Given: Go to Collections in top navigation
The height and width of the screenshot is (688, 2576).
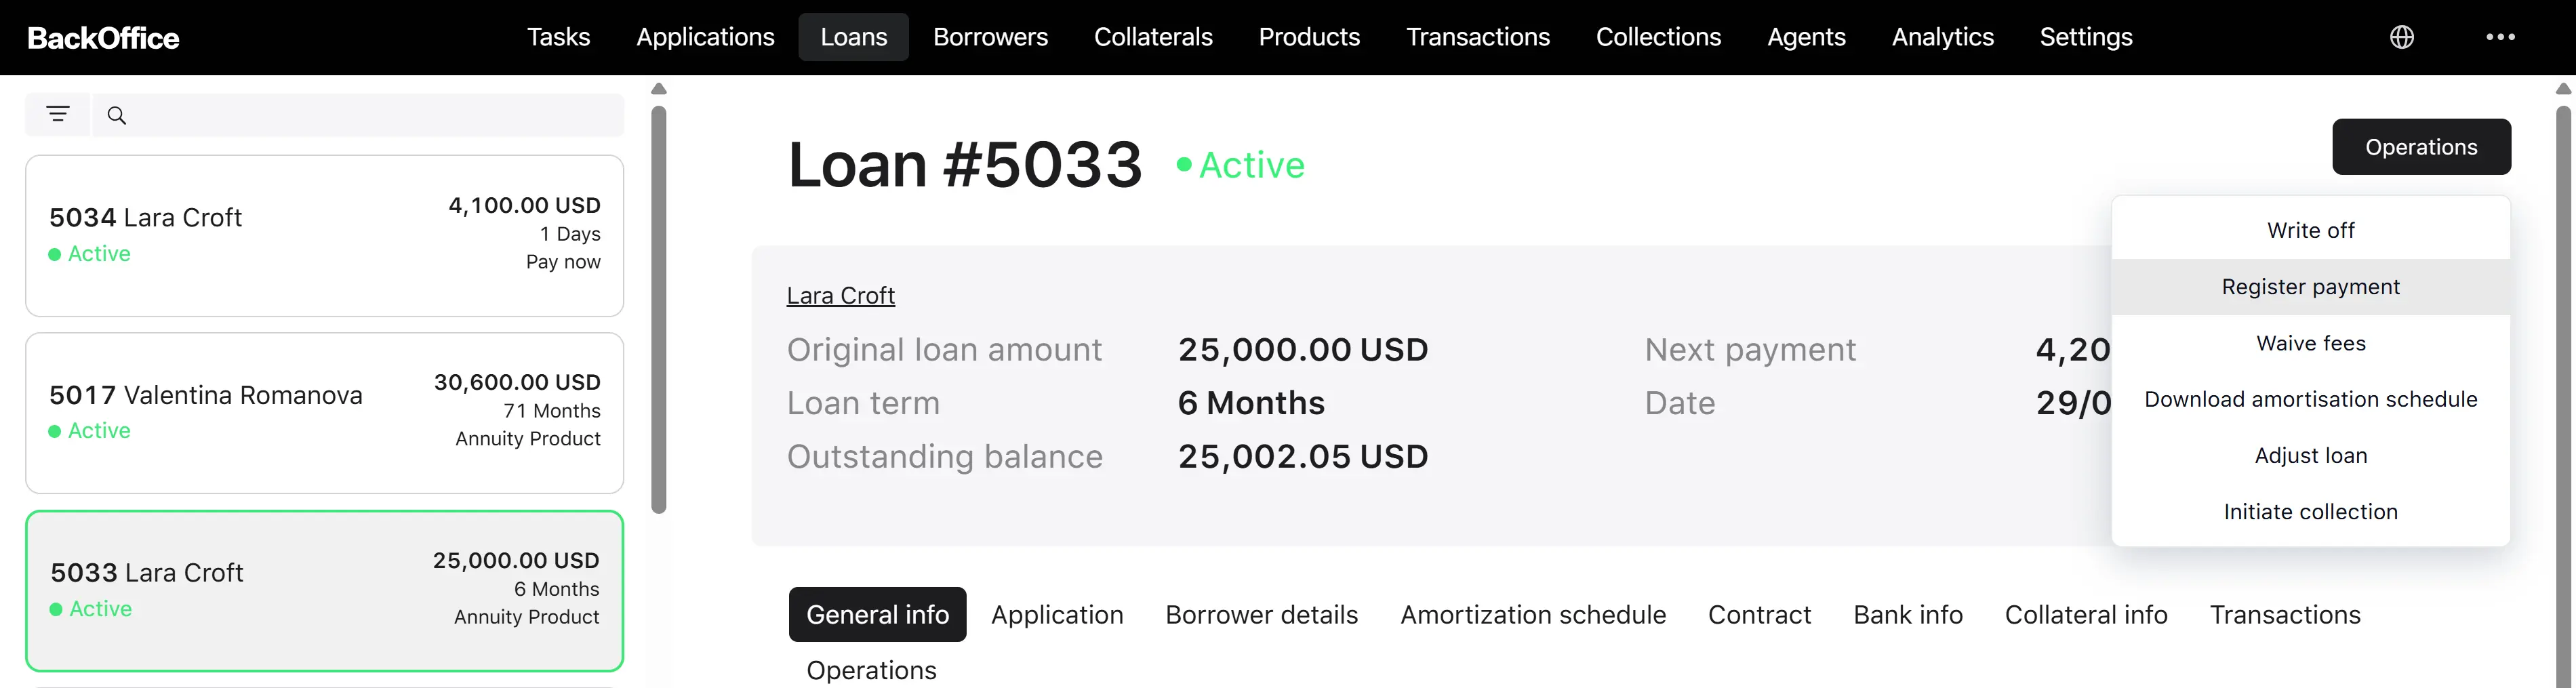Looking at the screenshot, I should pyautogui.click(x=1658, y=37).
